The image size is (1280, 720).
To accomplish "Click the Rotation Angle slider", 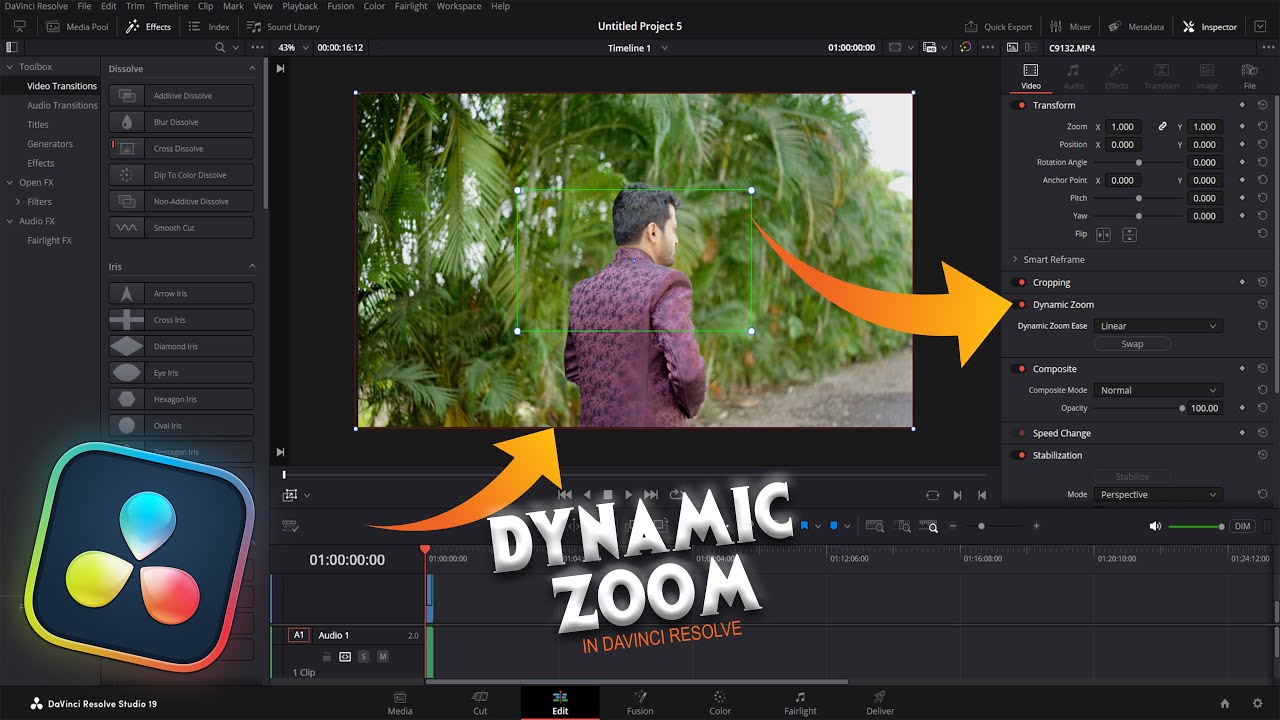I will [1138, 162].
